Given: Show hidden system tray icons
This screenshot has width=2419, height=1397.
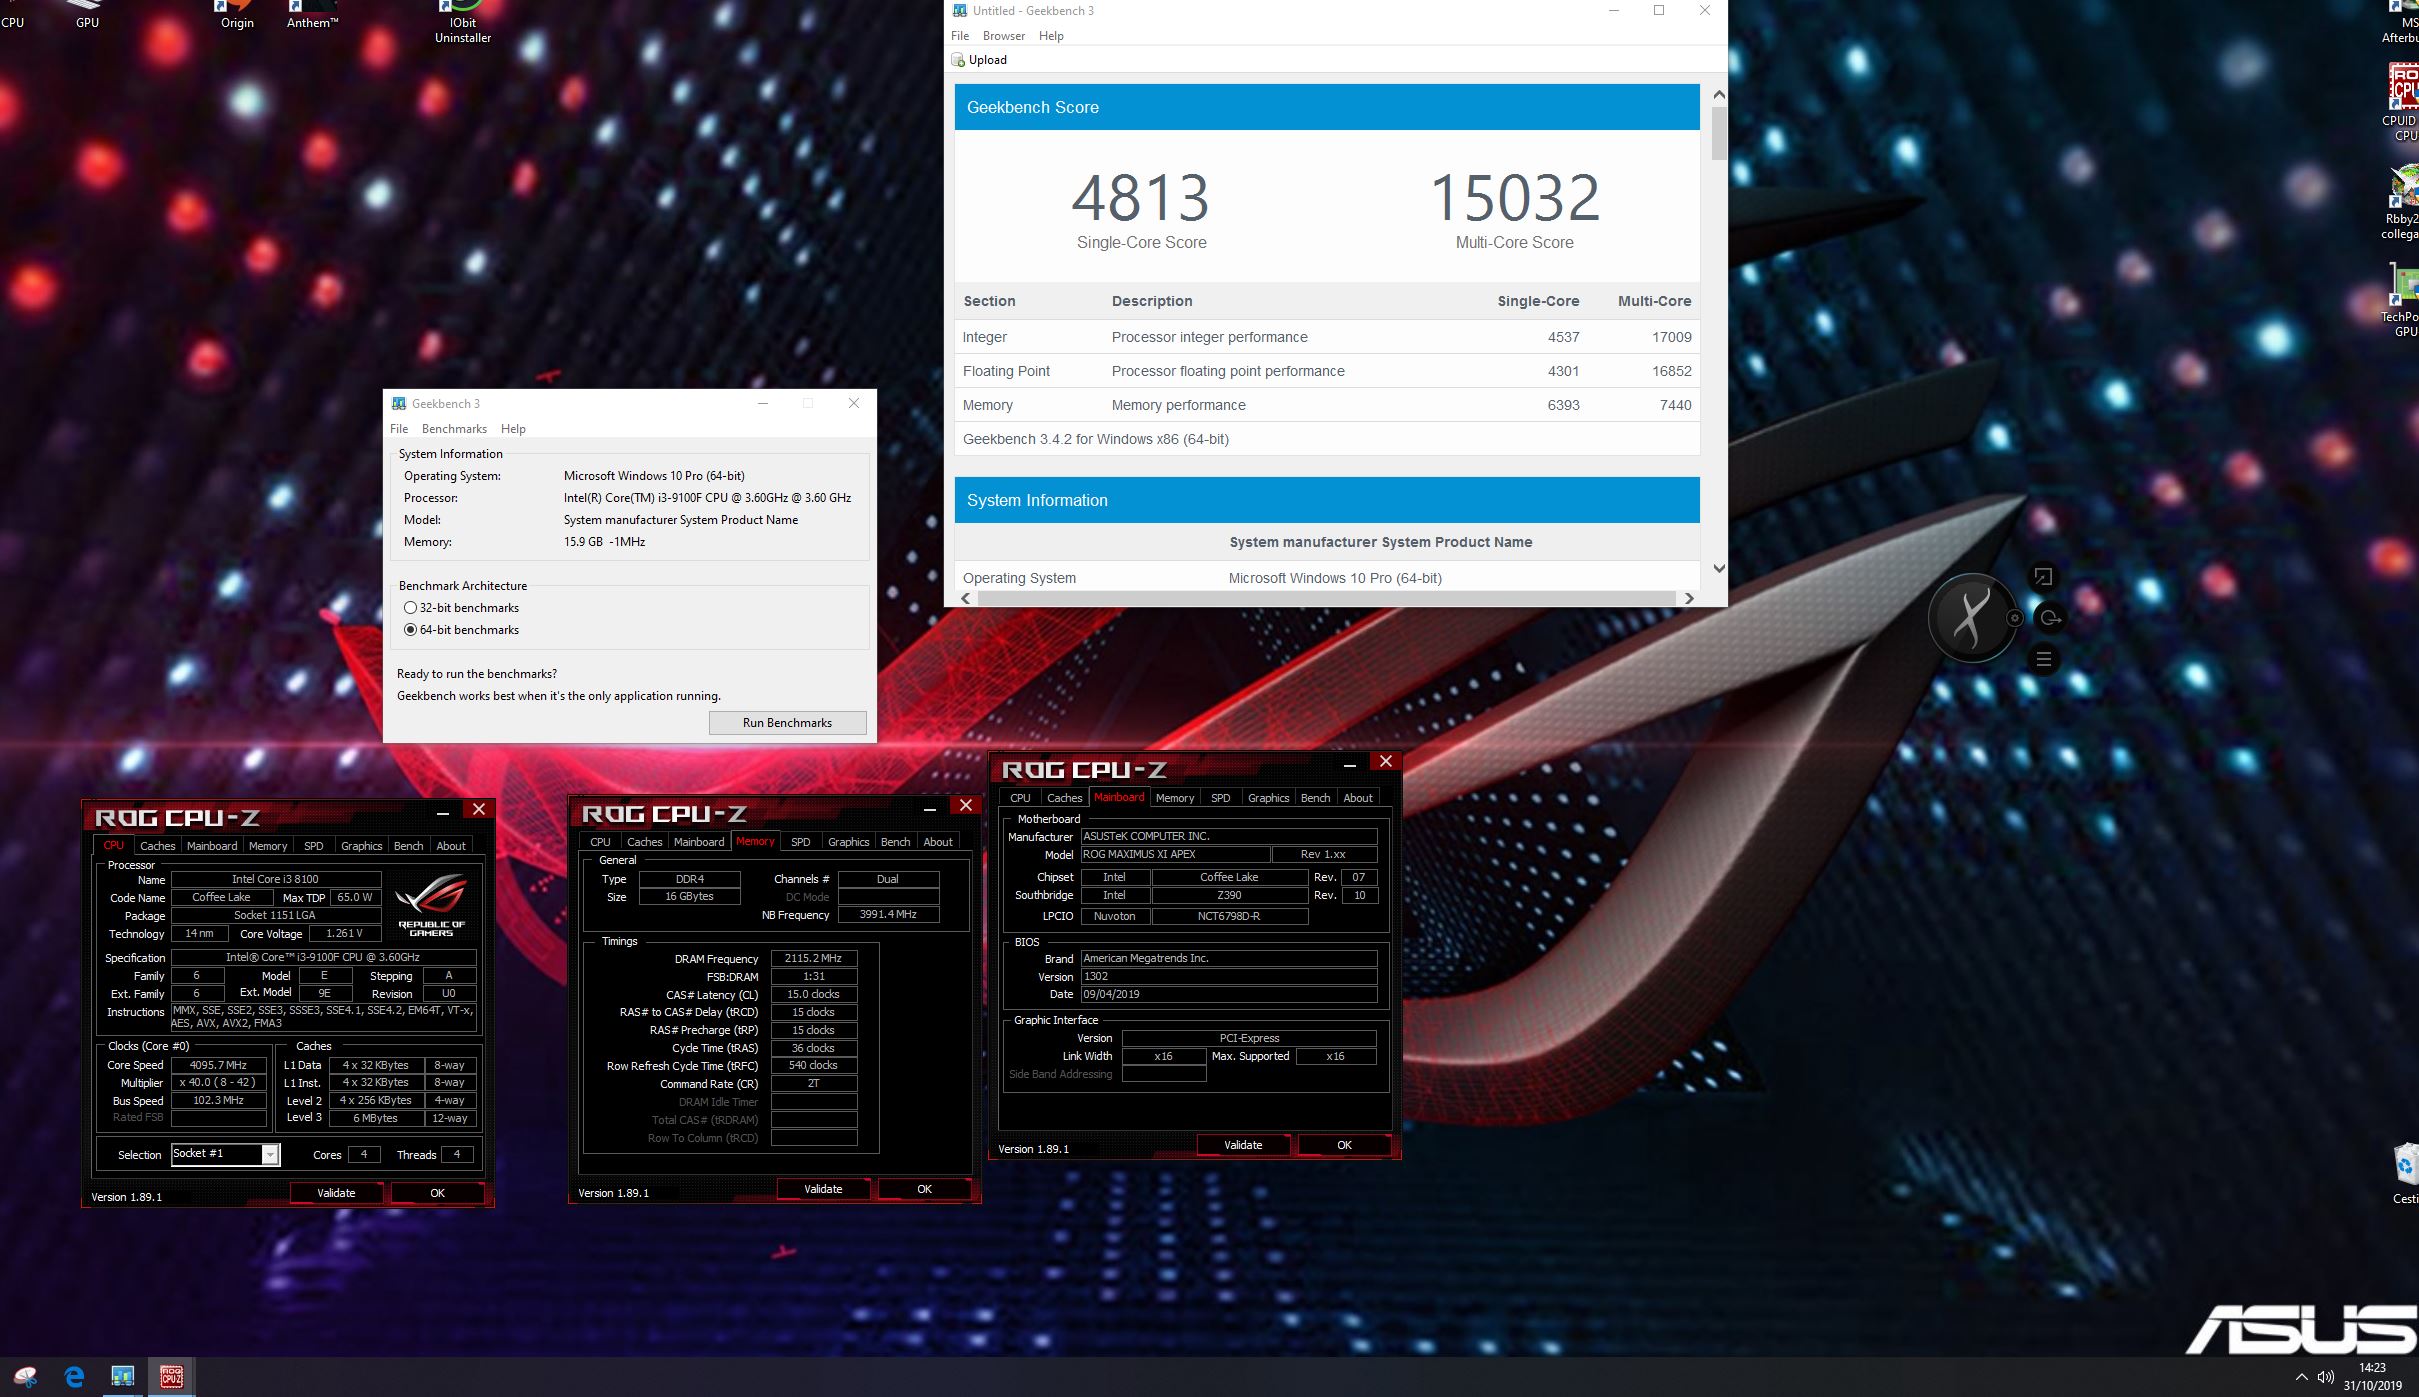Looking at the screenshot, I should pyautogui.click(x=2301, y=1377).
